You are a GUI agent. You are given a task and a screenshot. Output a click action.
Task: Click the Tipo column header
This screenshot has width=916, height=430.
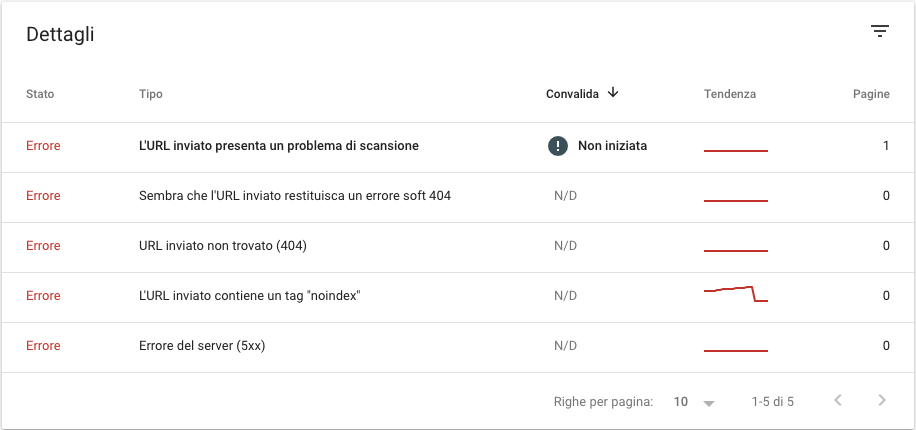tap(151, 94)
